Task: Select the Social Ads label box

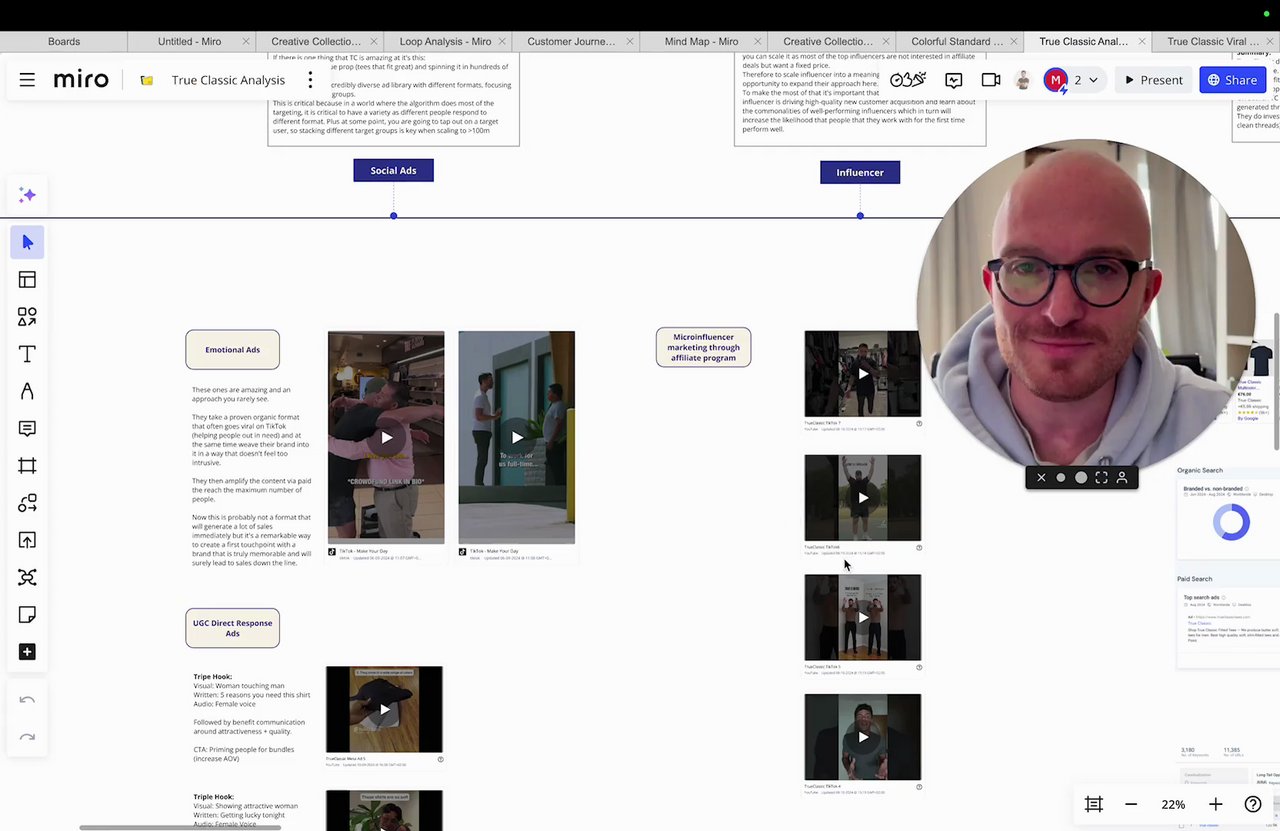Action: 393,170
